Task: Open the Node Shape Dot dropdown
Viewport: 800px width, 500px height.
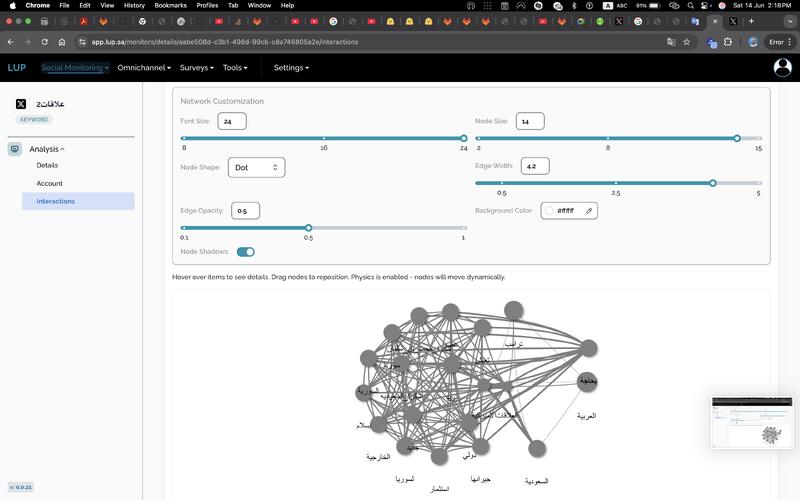Action: 256,167
